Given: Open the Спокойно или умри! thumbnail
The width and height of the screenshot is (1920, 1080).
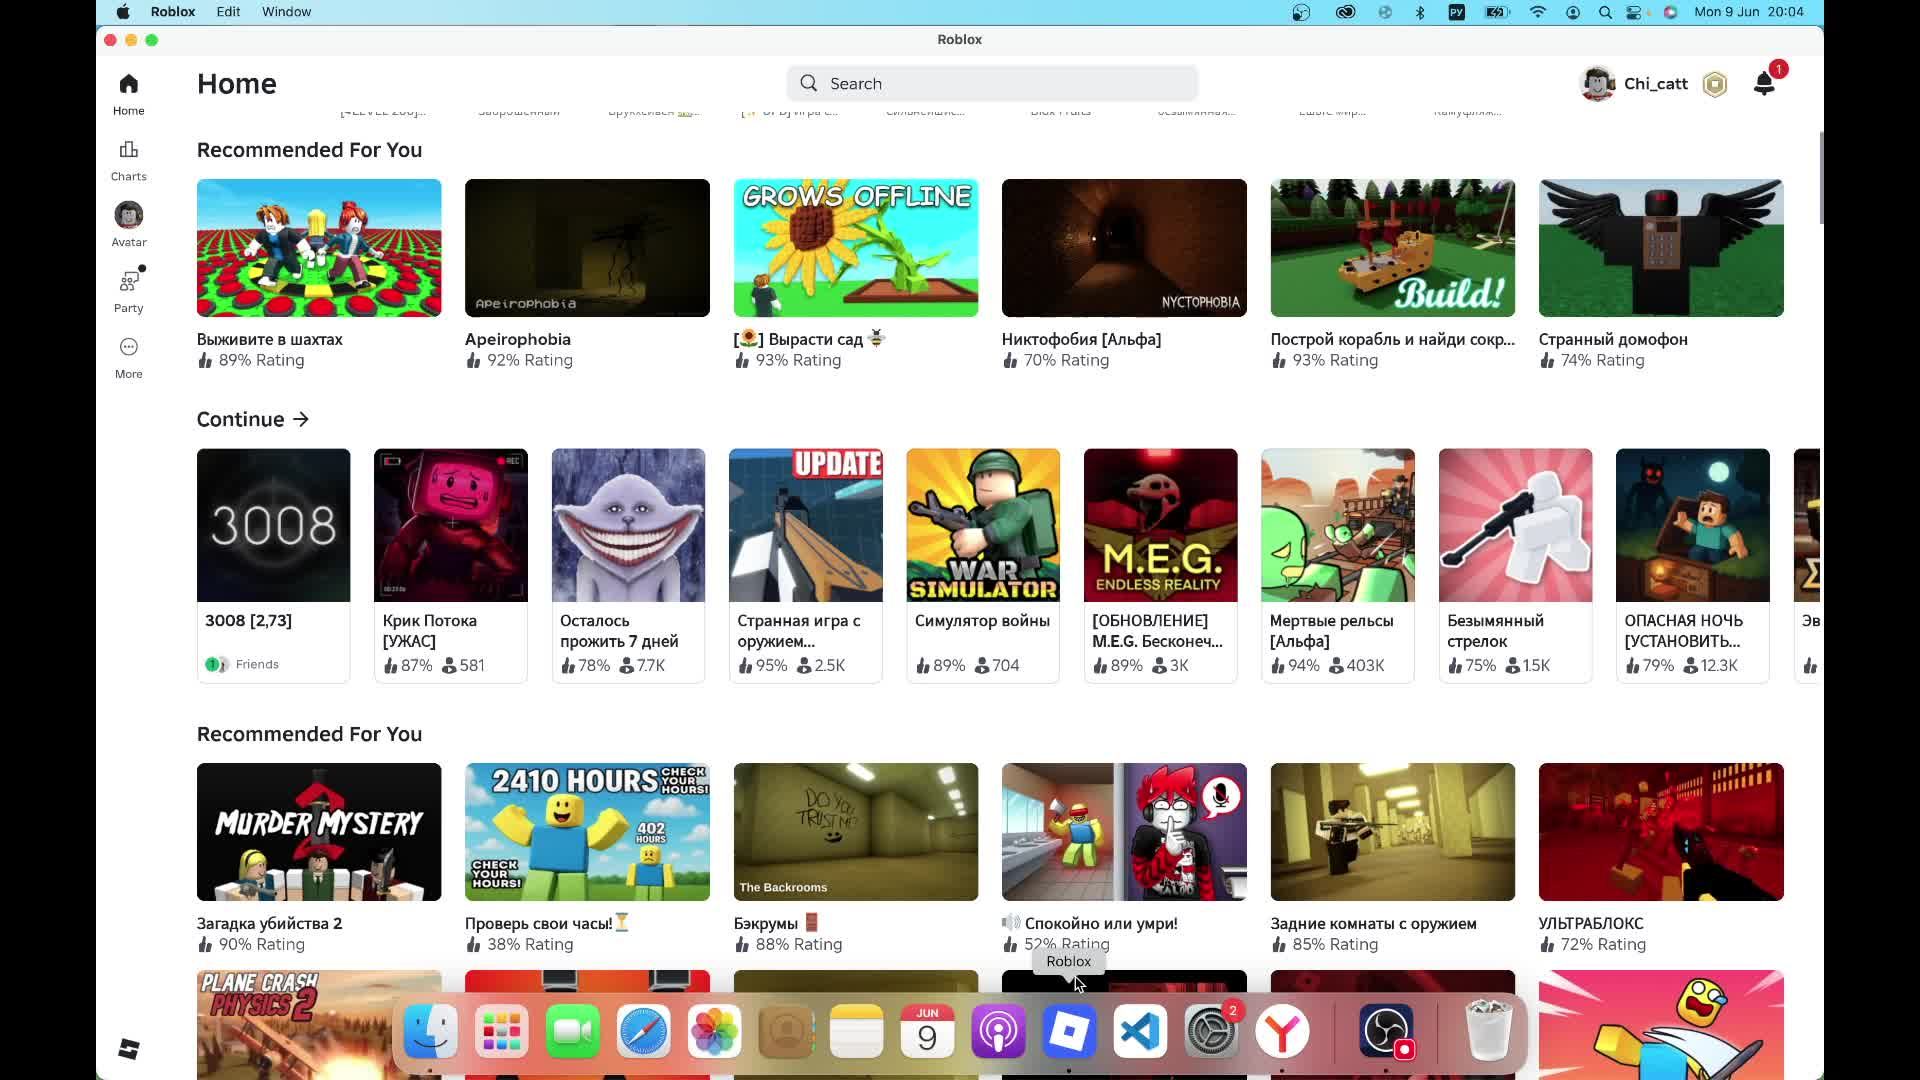Looking at the screenshot, I should point(1124,832).
